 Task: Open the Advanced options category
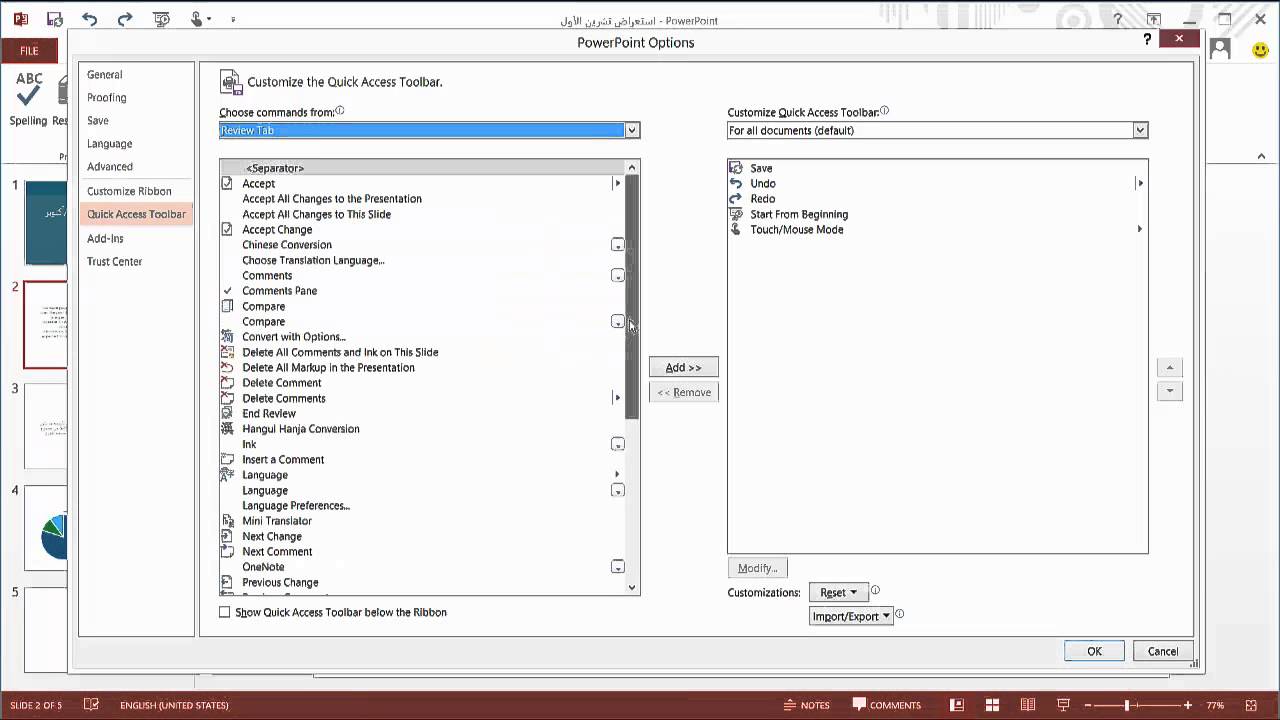pos(110,167)
